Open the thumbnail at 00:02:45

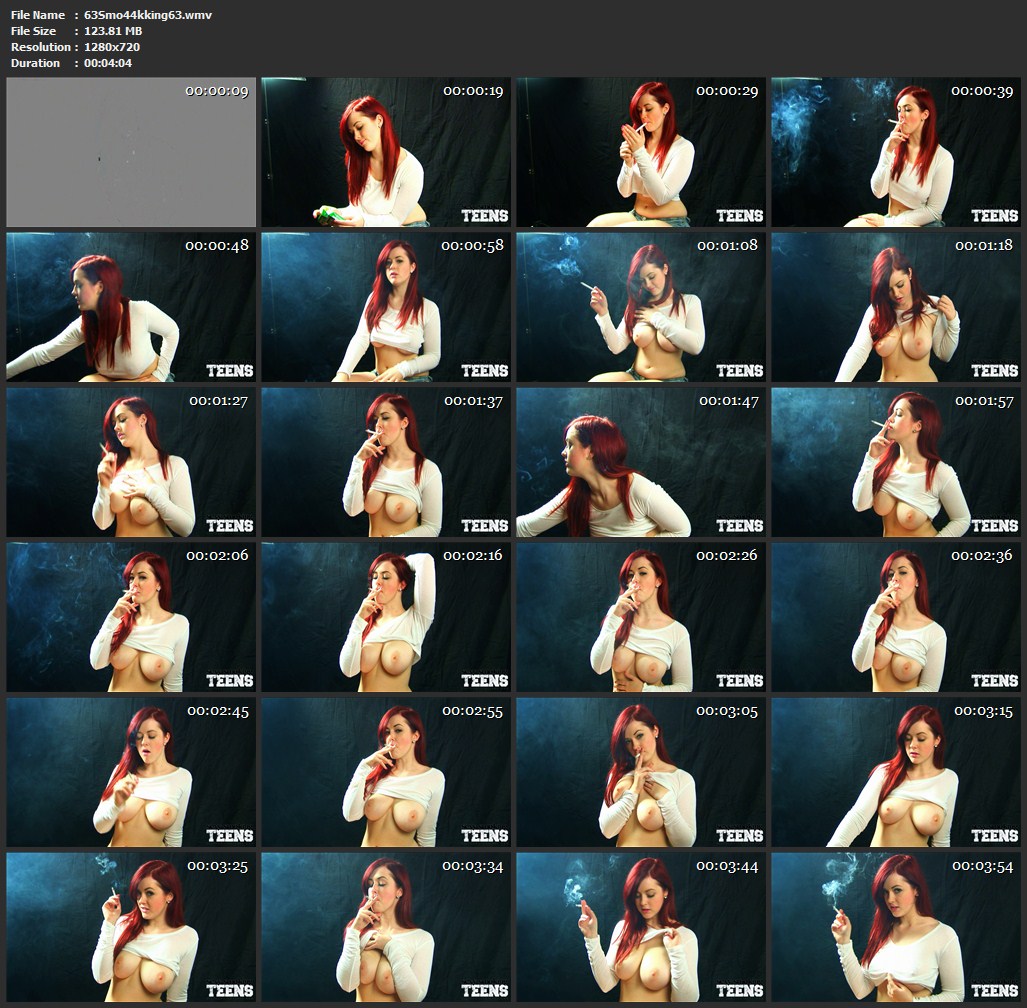[131, 772]
